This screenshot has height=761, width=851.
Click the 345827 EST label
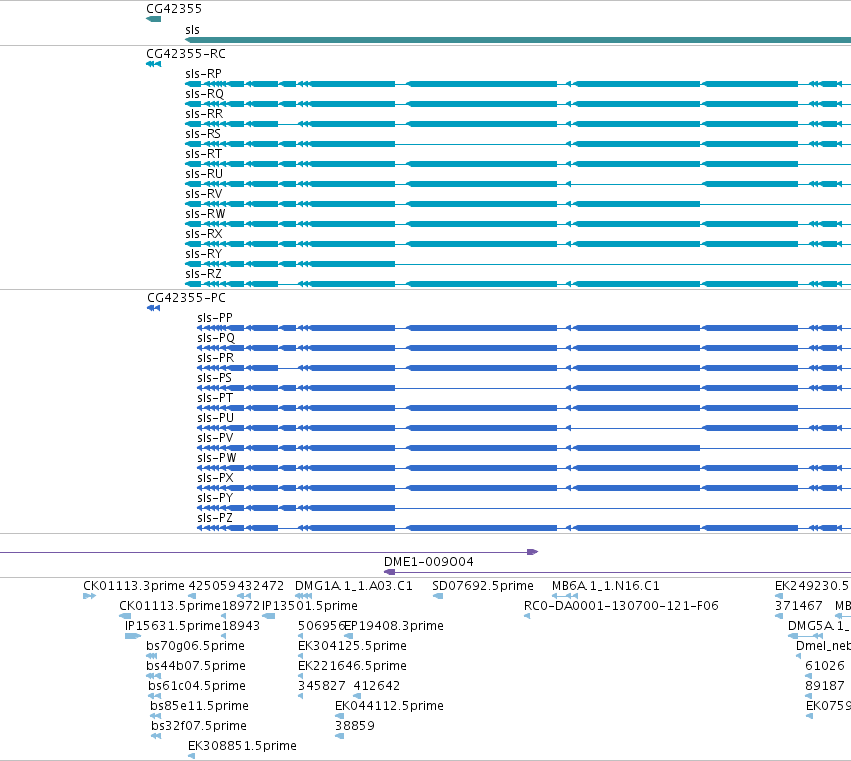(x=321, y=686)
